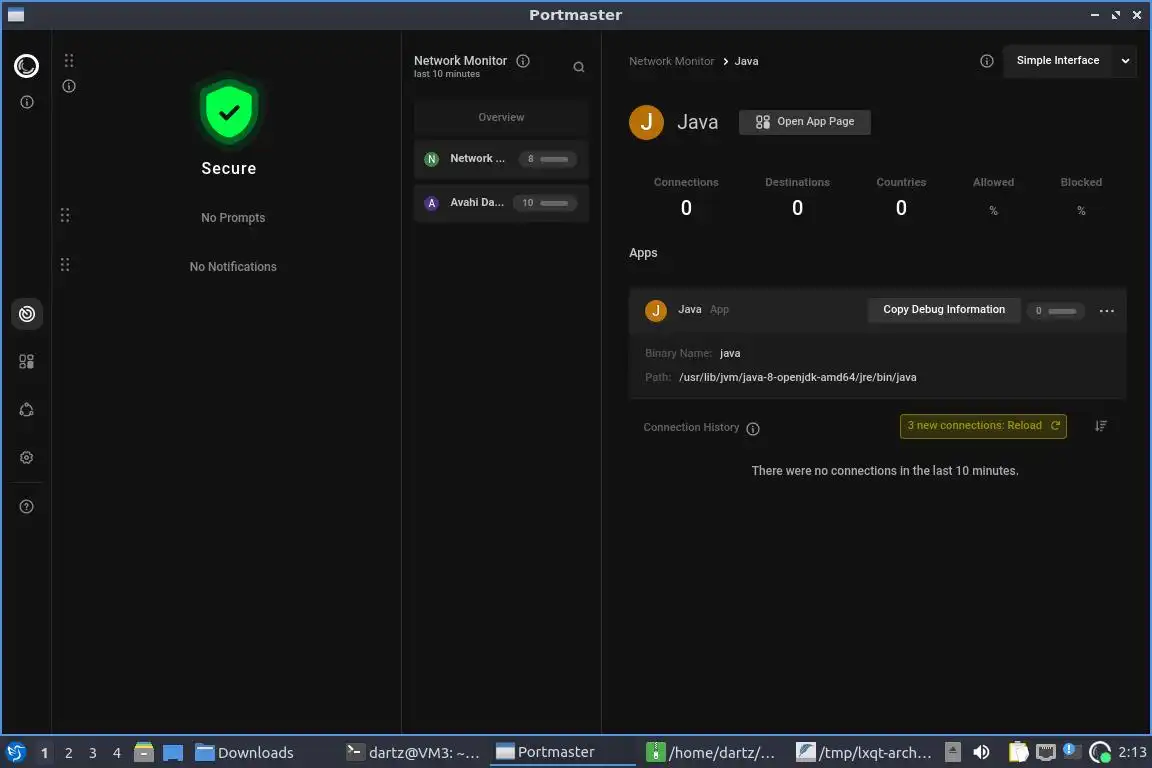The image size is (1152, 768).
Task: Open the Downloads window from taskbar
Action: pyautogui.click(x=245, y=753)
